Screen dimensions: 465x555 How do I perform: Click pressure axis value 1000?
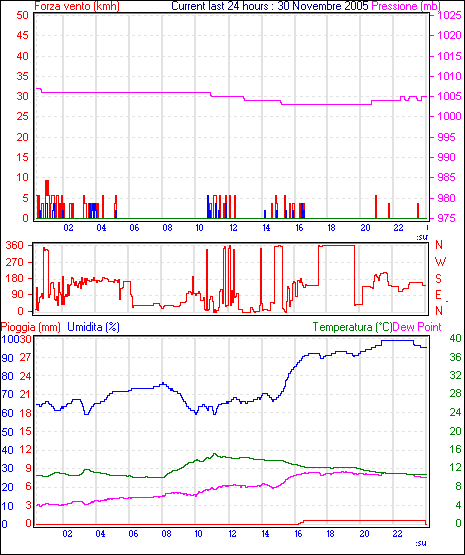tap(449, 116)
